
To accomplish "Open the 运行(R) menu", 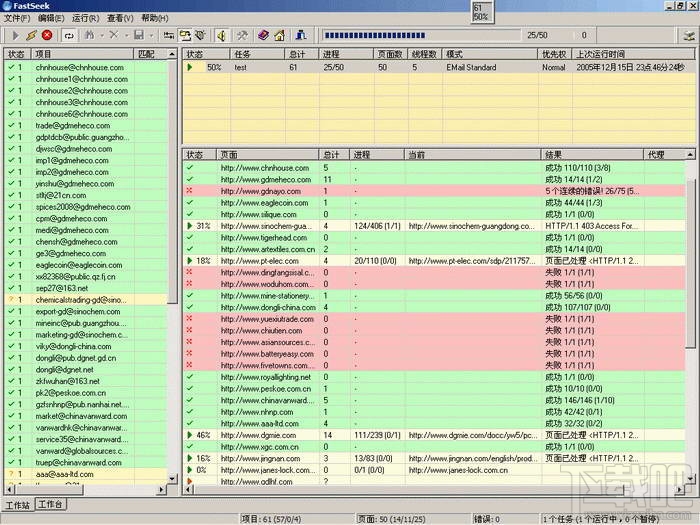I will (x=85, y=18).
